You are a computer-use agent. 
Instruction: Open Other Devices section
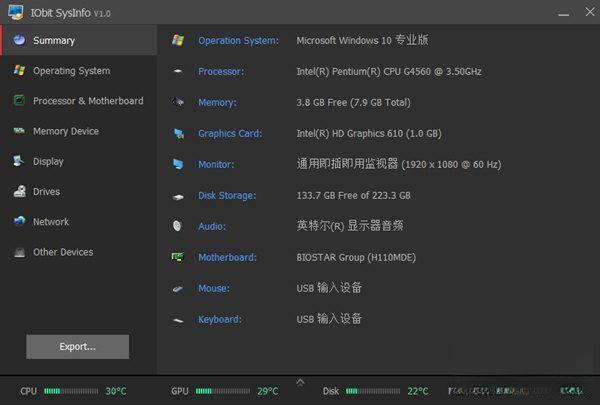(78, 252)
